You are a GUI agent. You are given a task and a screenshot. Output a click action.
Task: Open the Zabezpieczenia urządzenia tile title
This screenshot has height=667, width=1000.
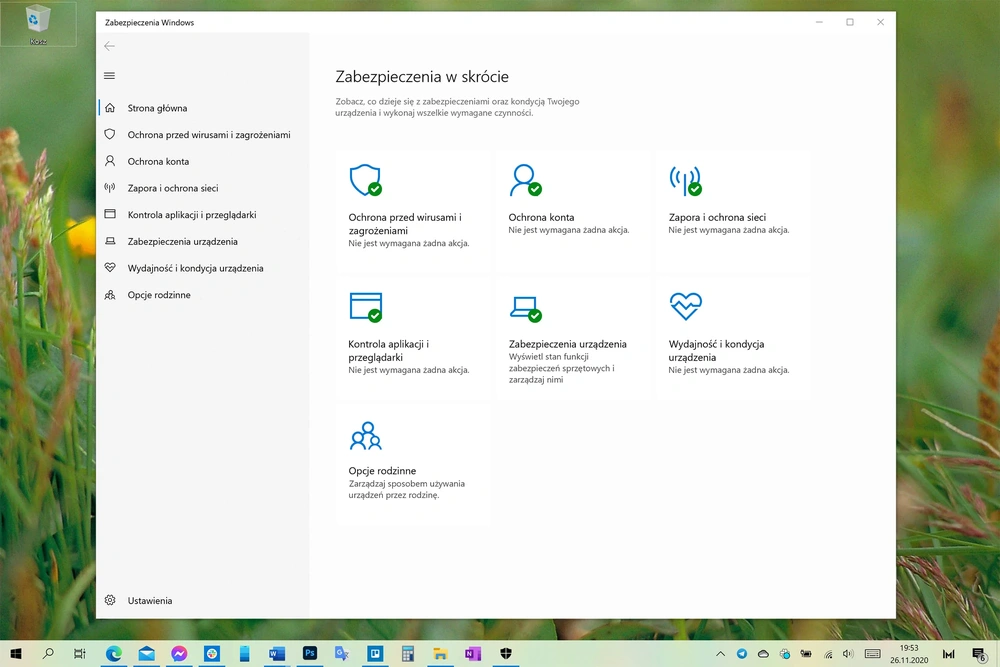click(568, 344)
